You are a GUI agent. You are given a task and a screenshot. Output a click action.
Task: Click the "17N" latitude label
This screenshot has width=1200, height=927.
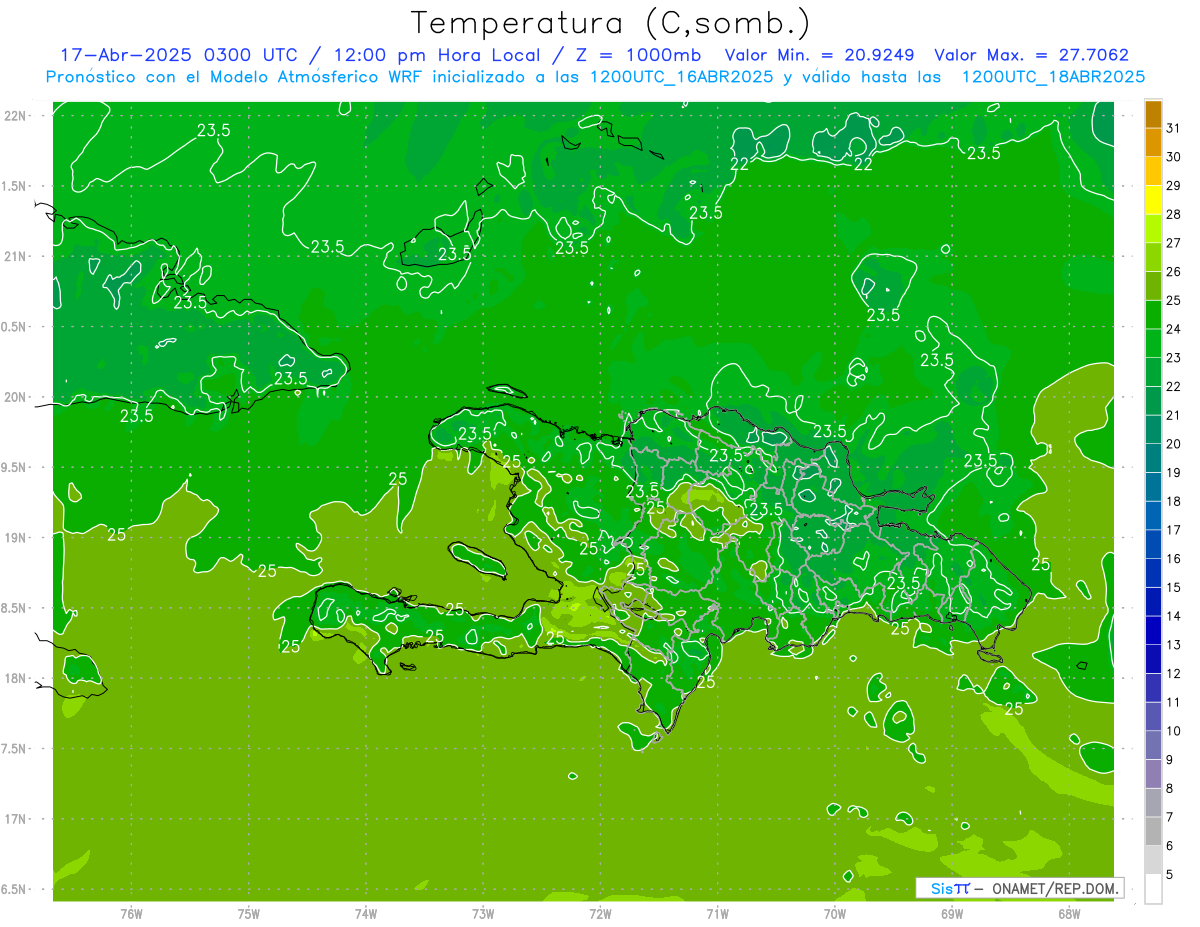click(x=16, y=819)
